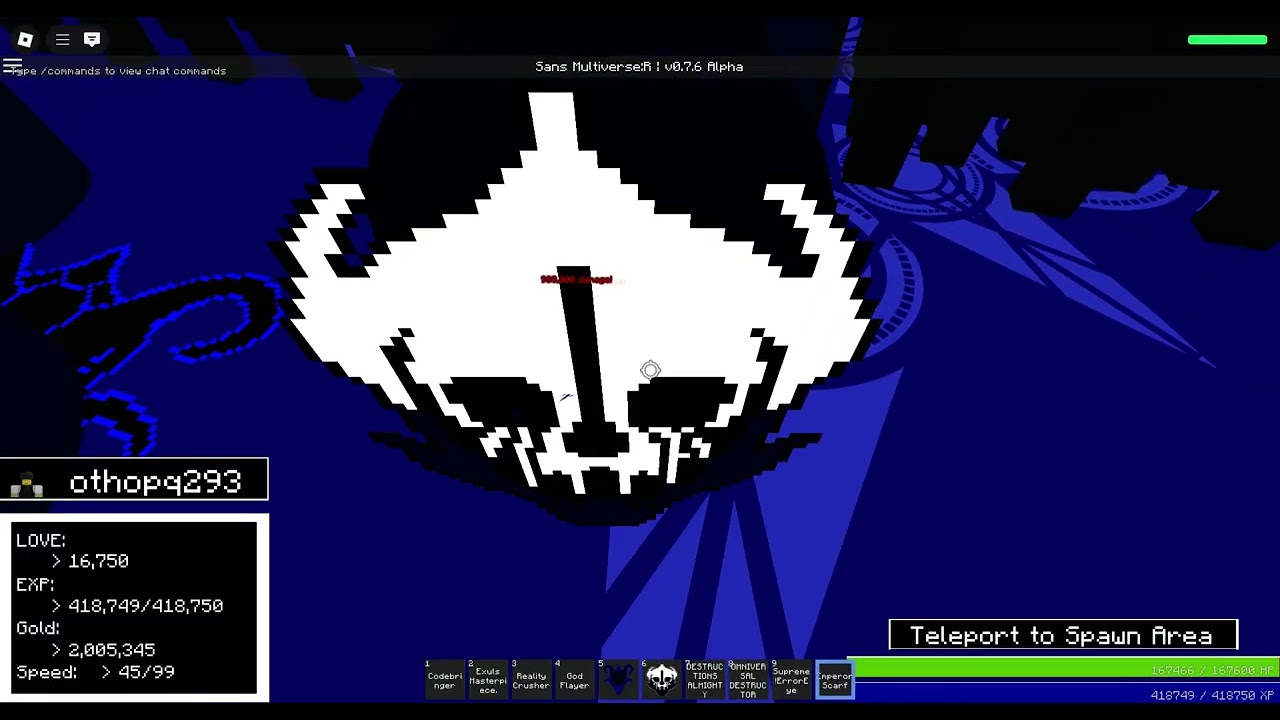Viewport: 1280px width, 720px height.
Task: Equip Destructions Almighty hotbar slot
Action: tap(704, 680)
